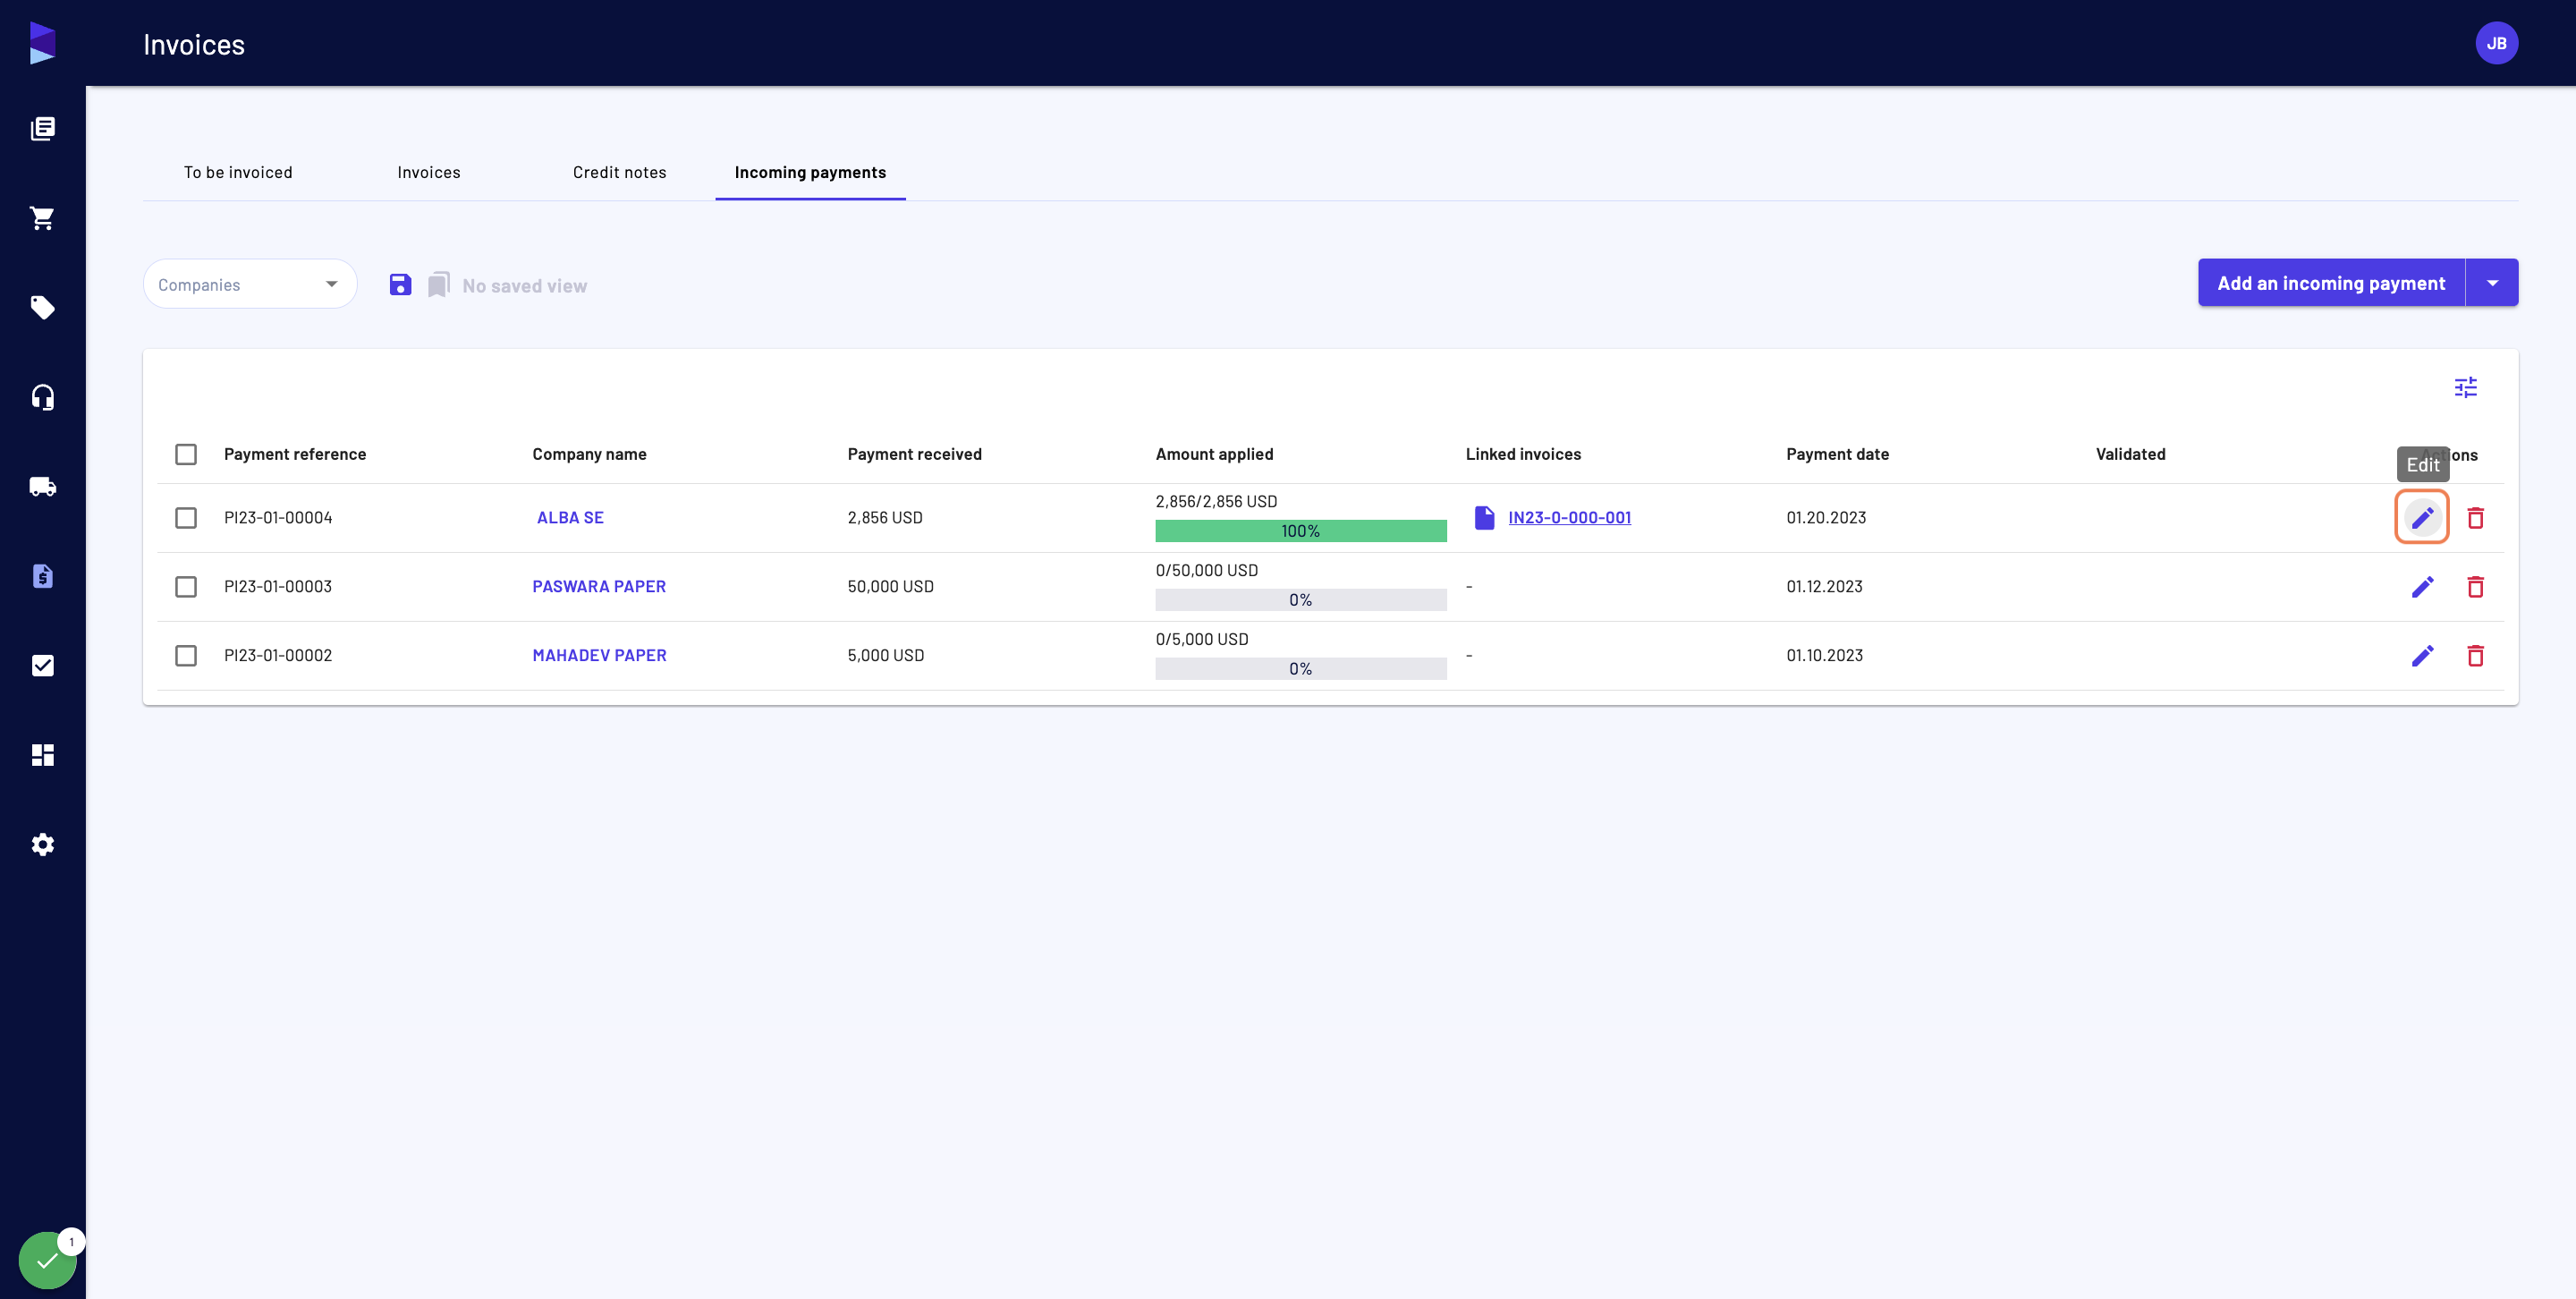This screenshot has height=1299, width=2576.
Task: Click the Add an incoming payment button
Action: (x=2331, y=283)
